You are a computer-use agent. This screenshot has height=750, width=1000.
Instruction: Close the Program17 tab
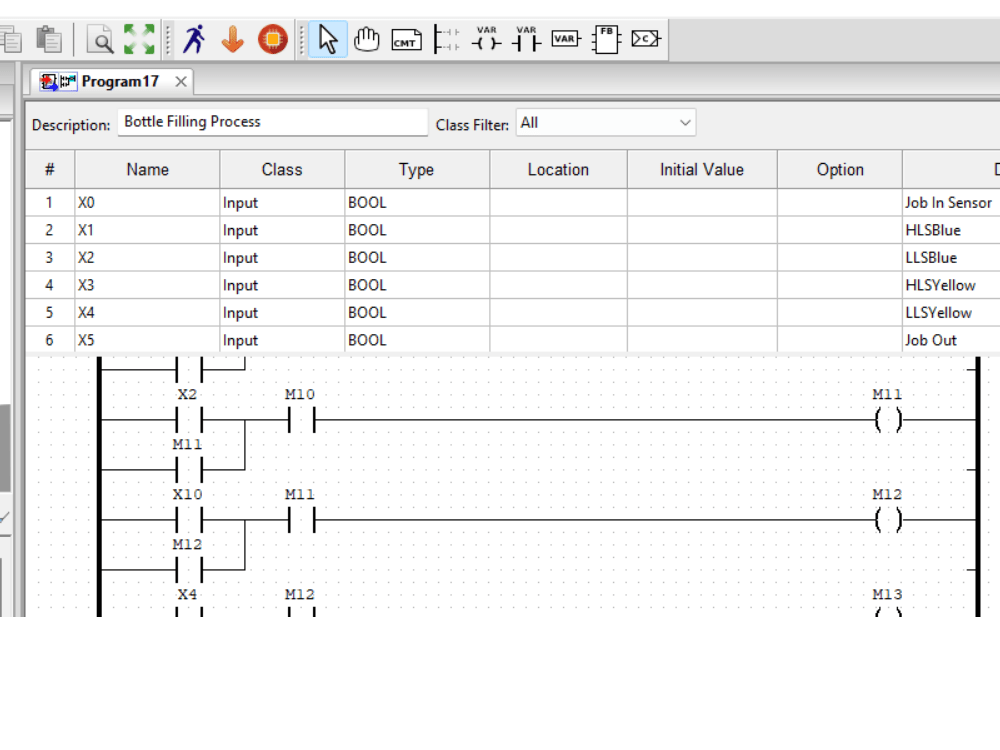(180, 81)
